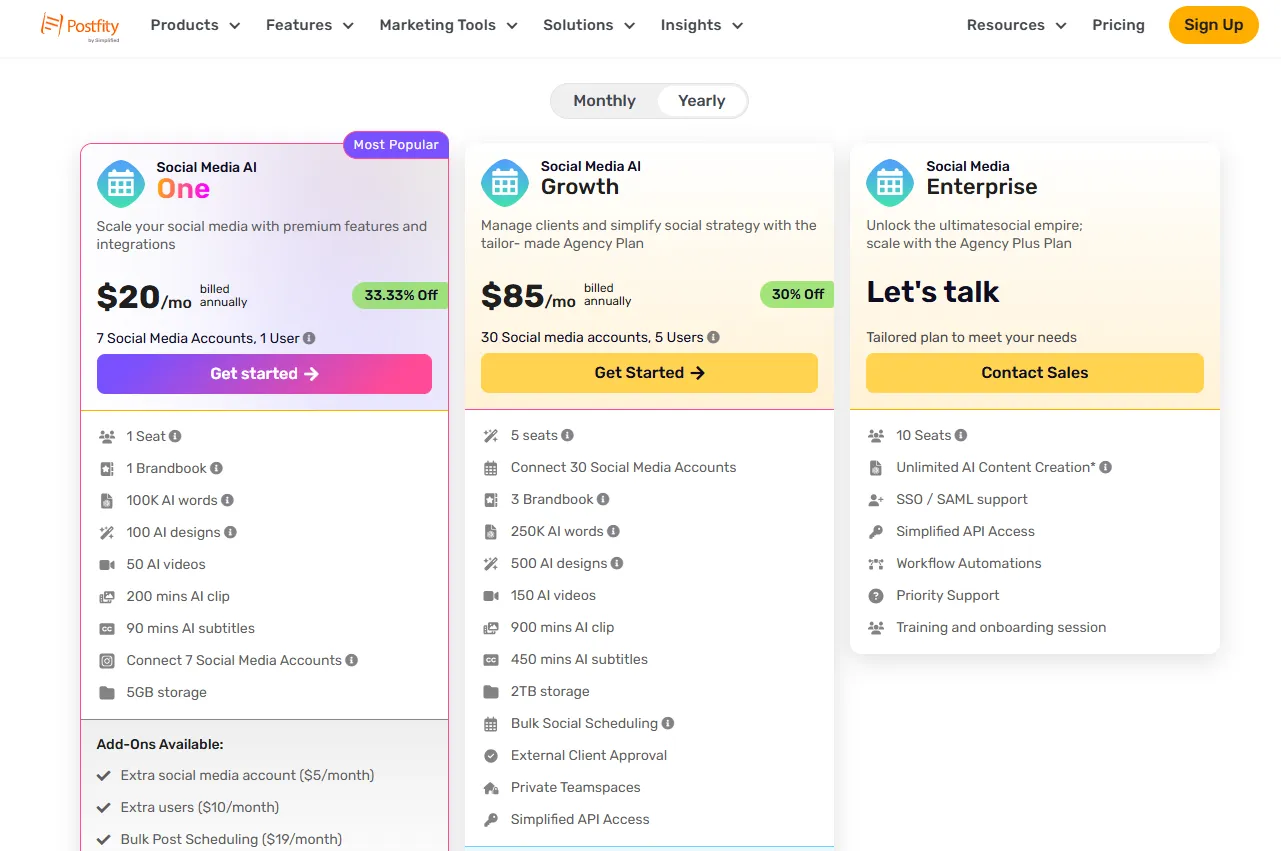Click info icon next to 500 AI designs
Viewport: 1281px width, 851px height.
(617, 563)
